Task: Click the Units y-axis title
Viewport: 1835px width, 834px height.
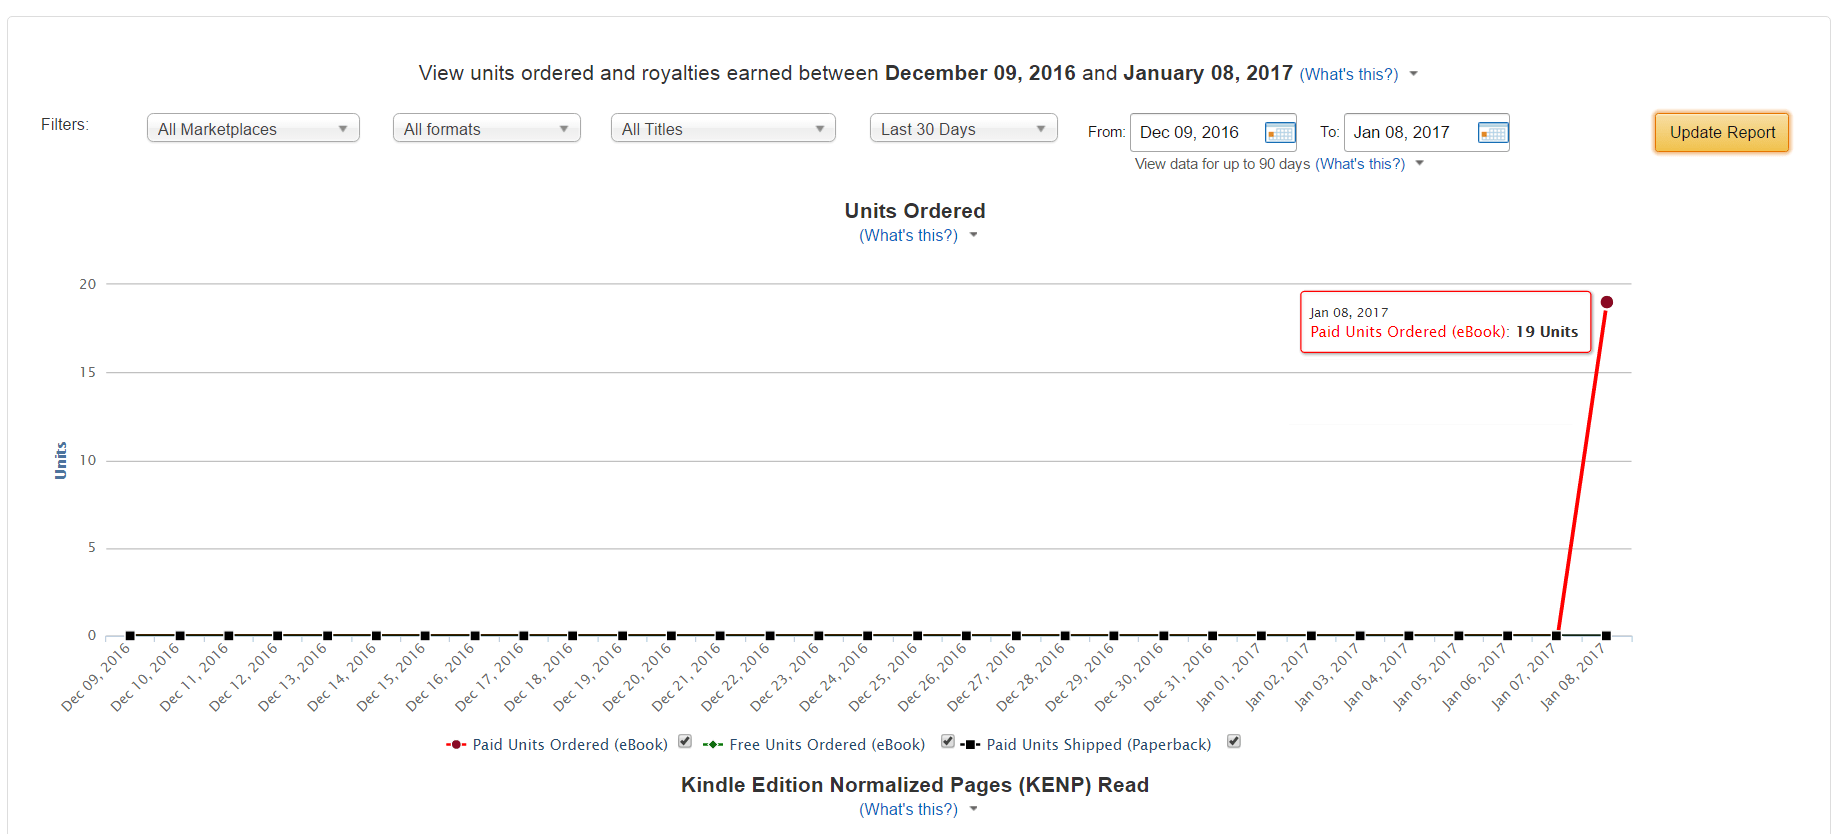Action: (61, 461)
